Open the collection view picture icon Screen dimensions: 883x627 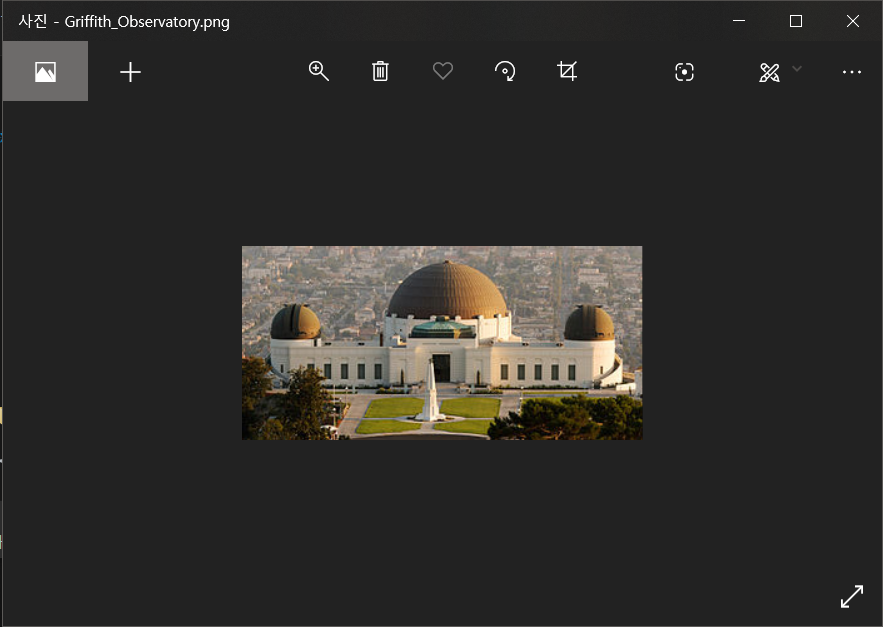click(x=45, y=72)
